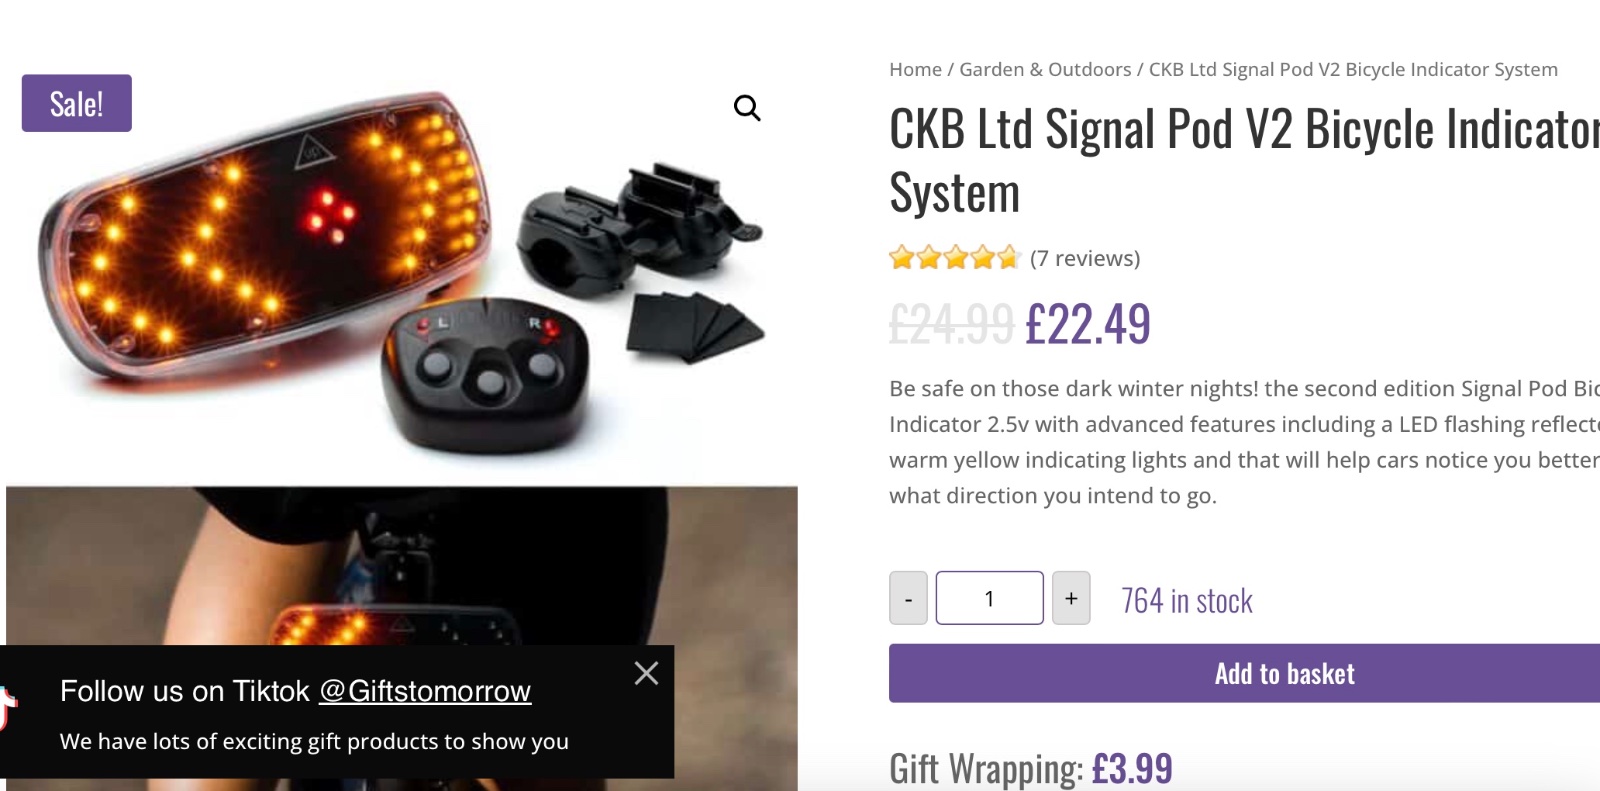Click the five-star rating icons
The height and width of the screenshot is (791, 1600).
click(x=953, y=258)
